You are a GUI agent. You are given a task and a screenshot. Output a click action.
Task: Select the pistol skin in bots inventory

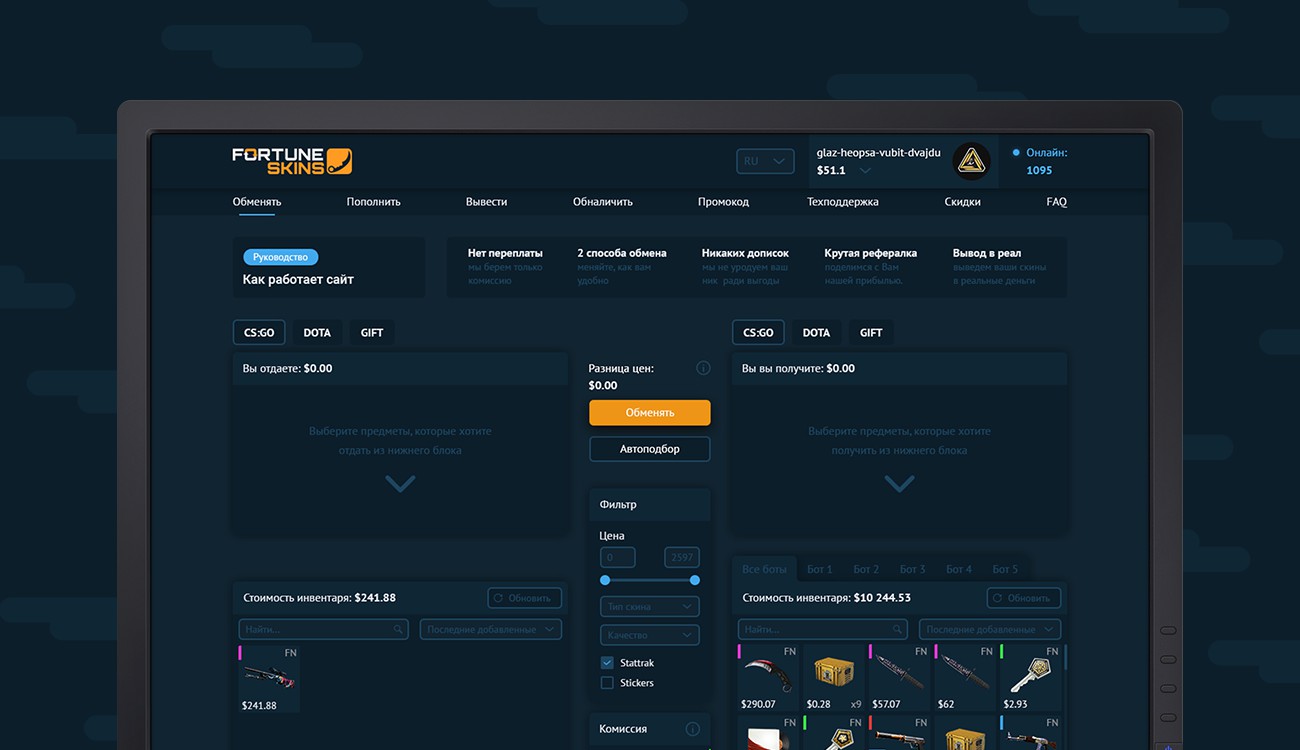click(900, 734)
